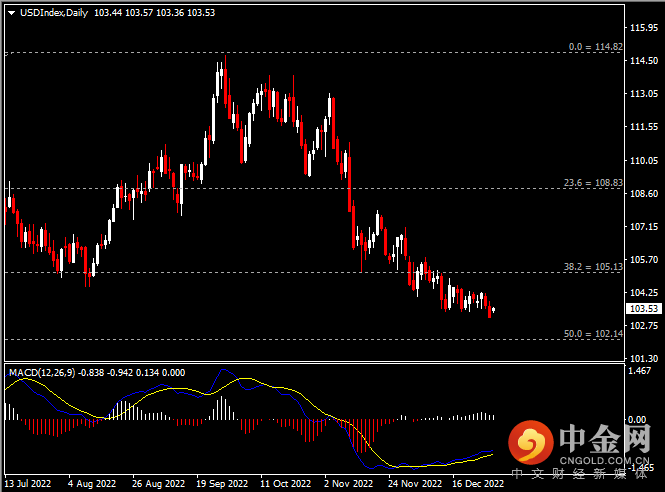The height and width of the screenshot is (492, 665).
Task: Click the 13 Jul 2022 date label
Action: (26, 483)
